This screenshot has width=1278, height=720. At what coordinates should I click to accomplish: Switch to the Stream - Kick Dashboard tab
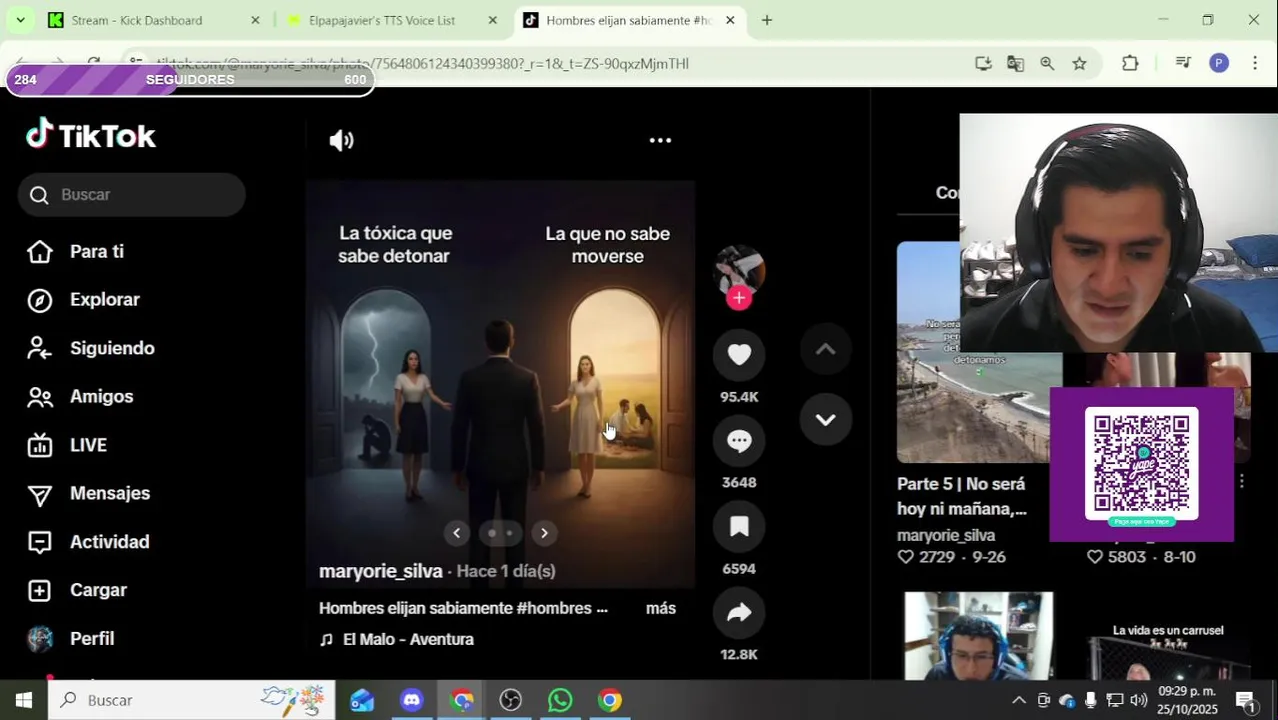137,20
